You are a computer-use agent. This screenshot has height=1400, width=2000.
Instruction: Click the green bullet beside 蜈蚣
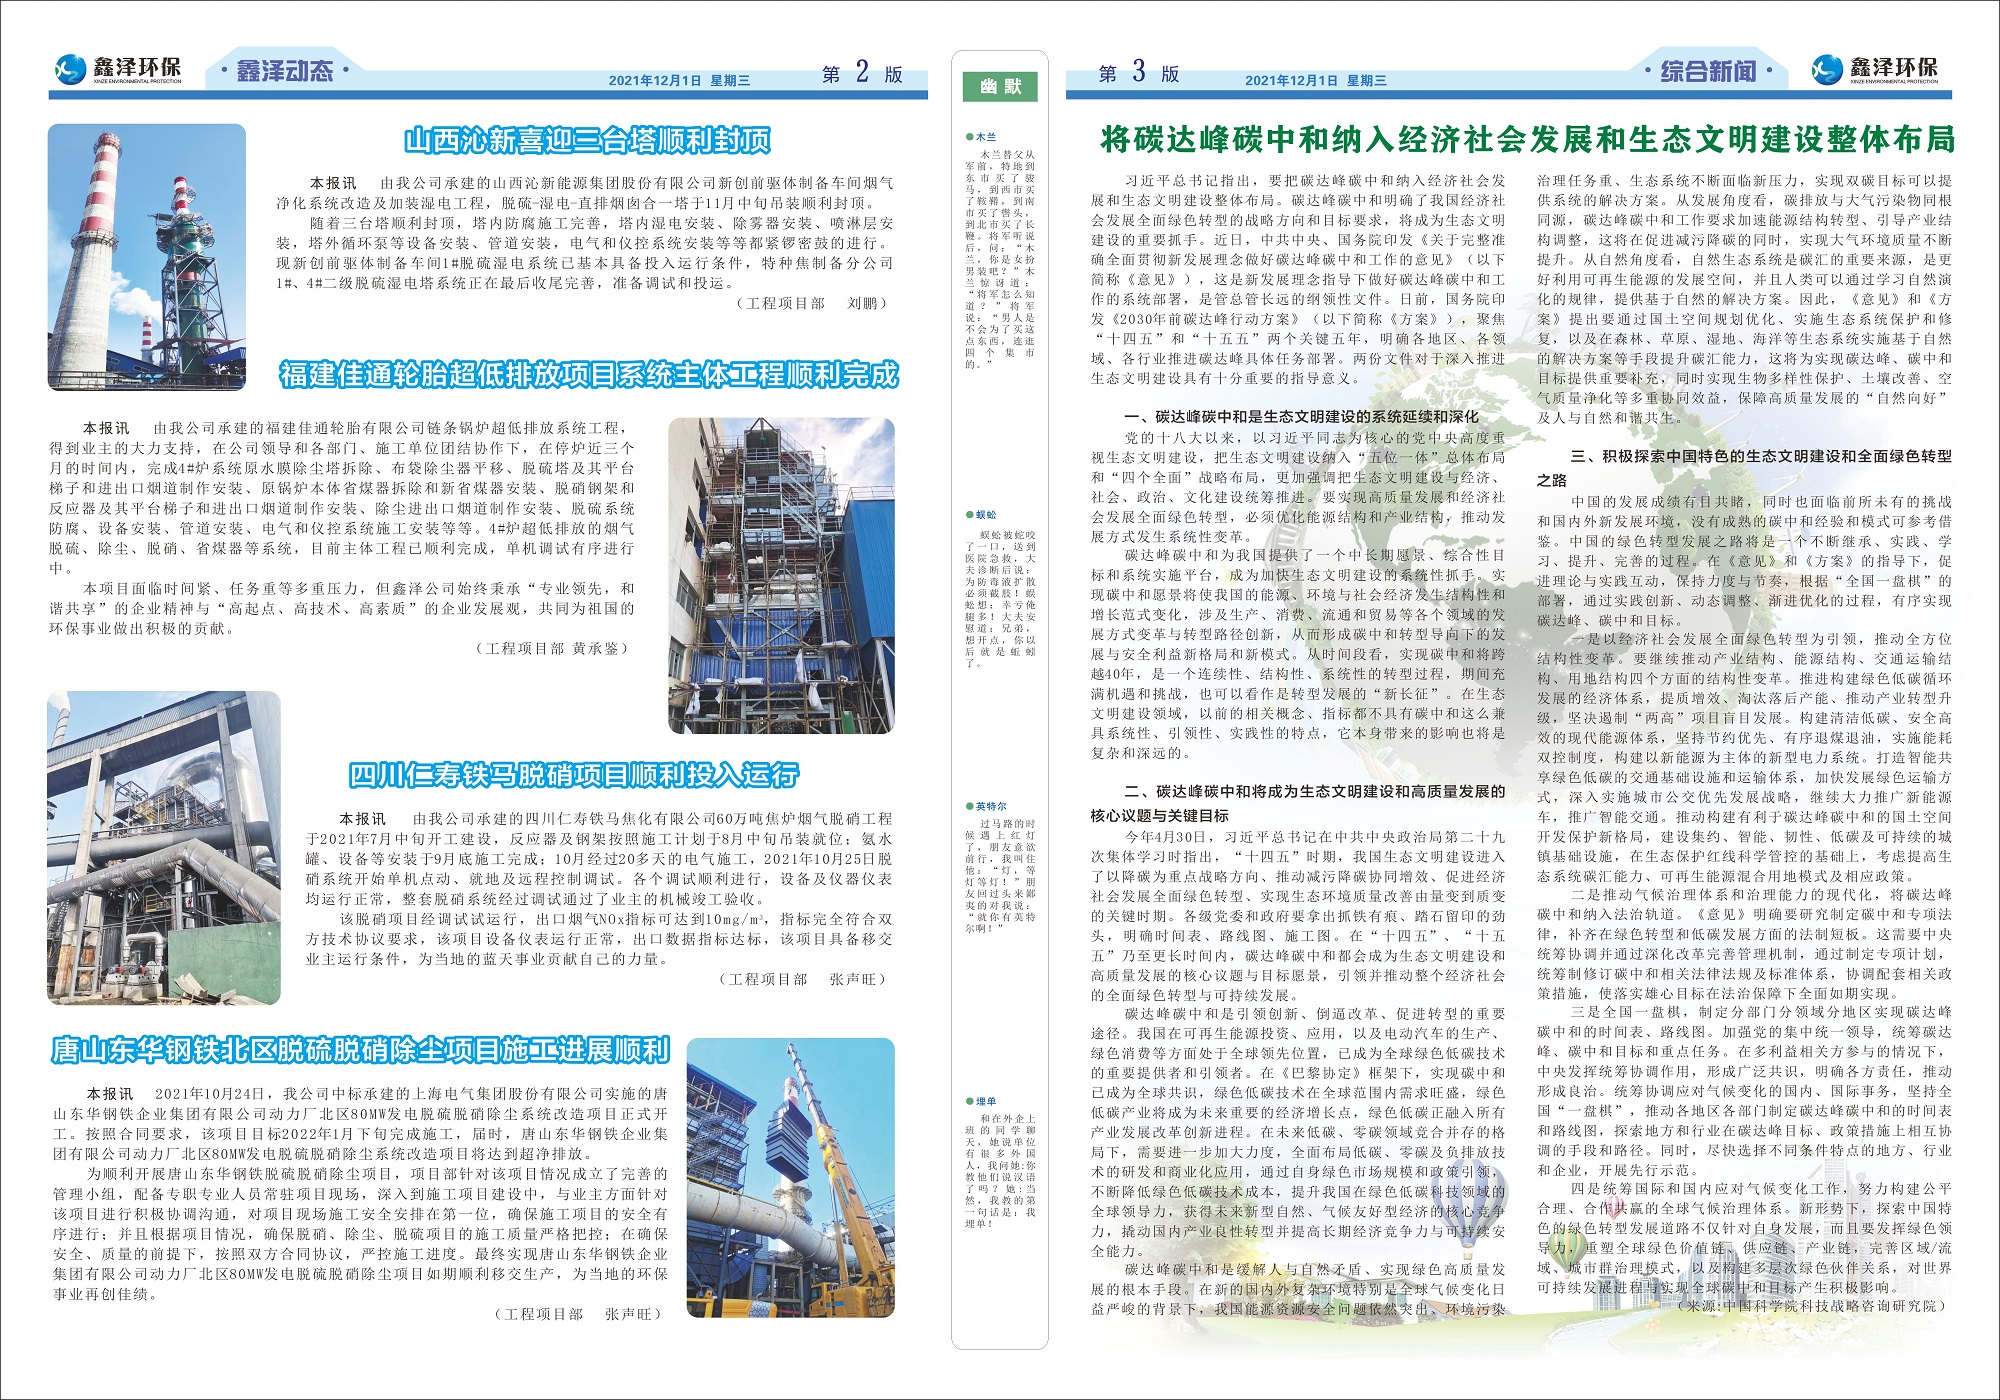pos(969,514)
